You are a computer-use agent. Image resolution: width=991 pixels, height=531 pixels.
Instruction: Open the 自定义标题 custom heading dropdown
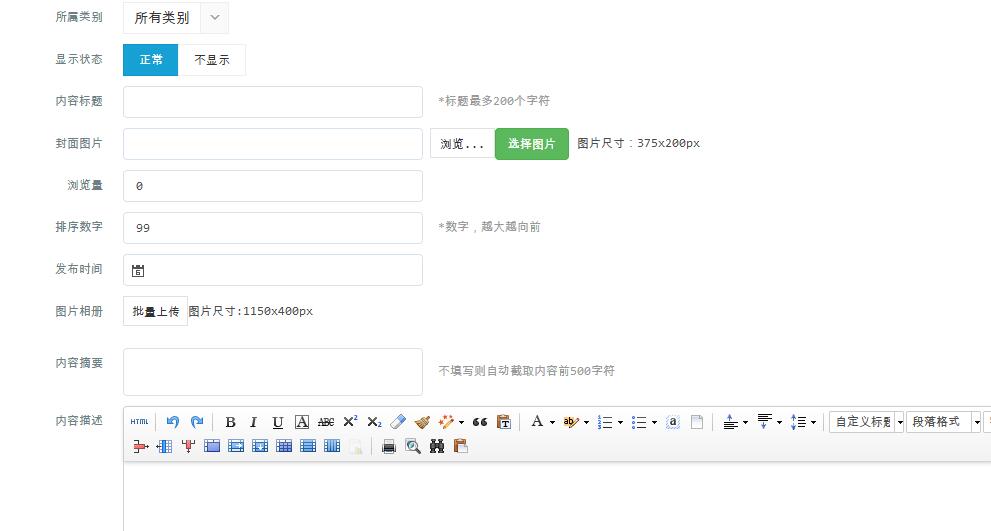pyautogui.click(x=867, y=422)
